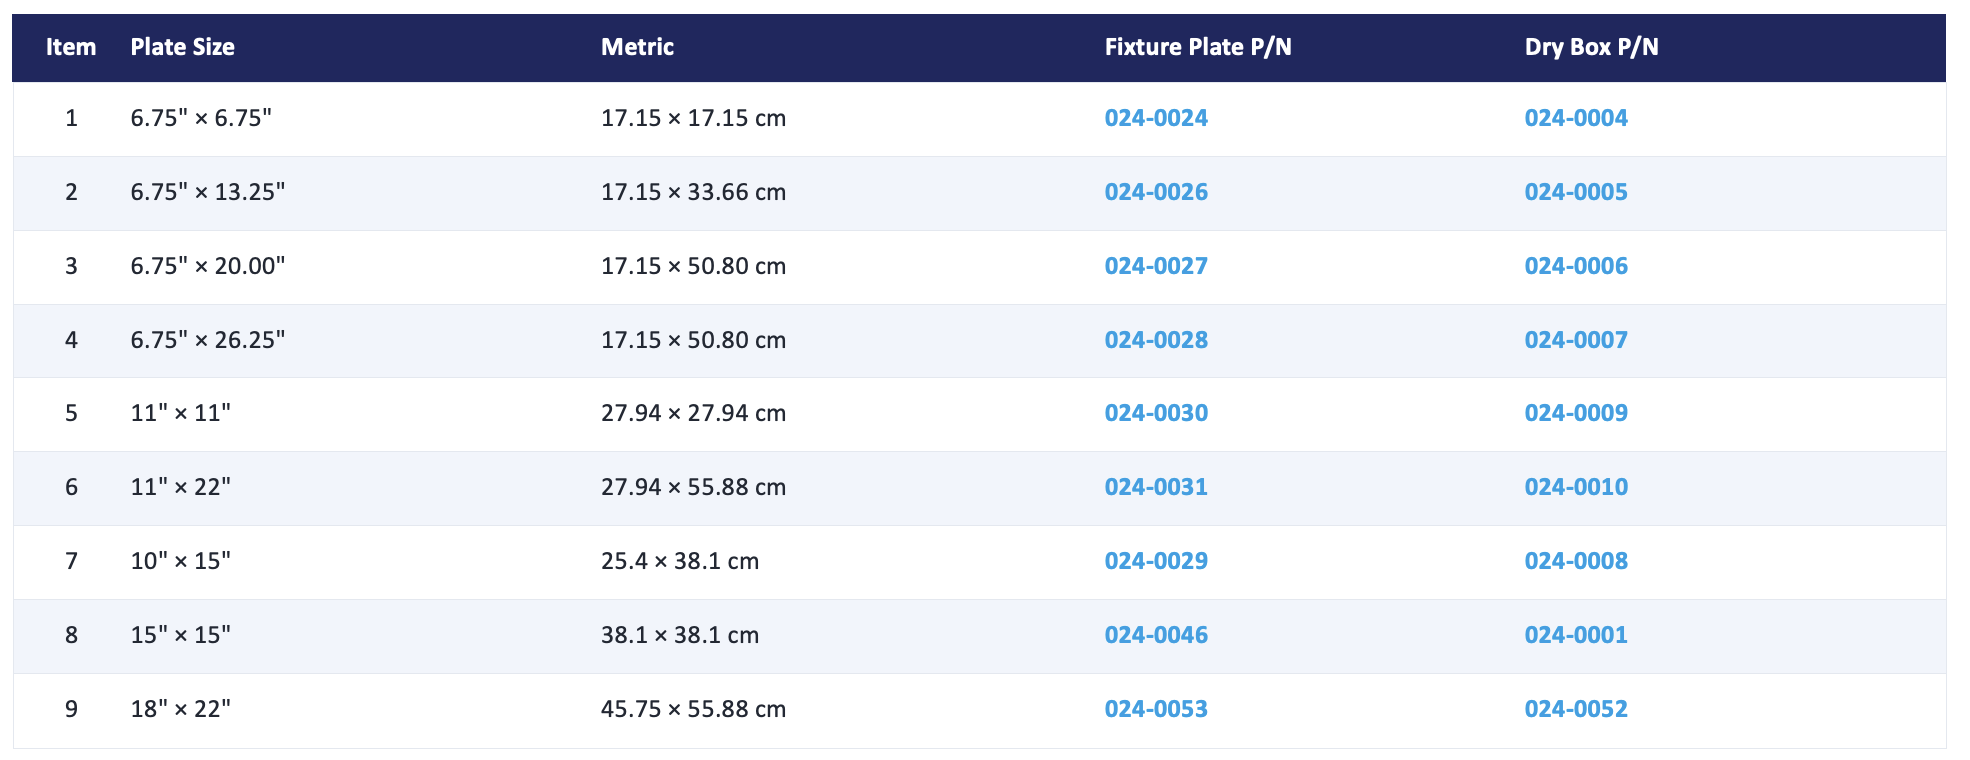The width and height of the screenshot is (1970, 760).
Task: Open dry box 024-0007 link
Action: (1576, 340)
